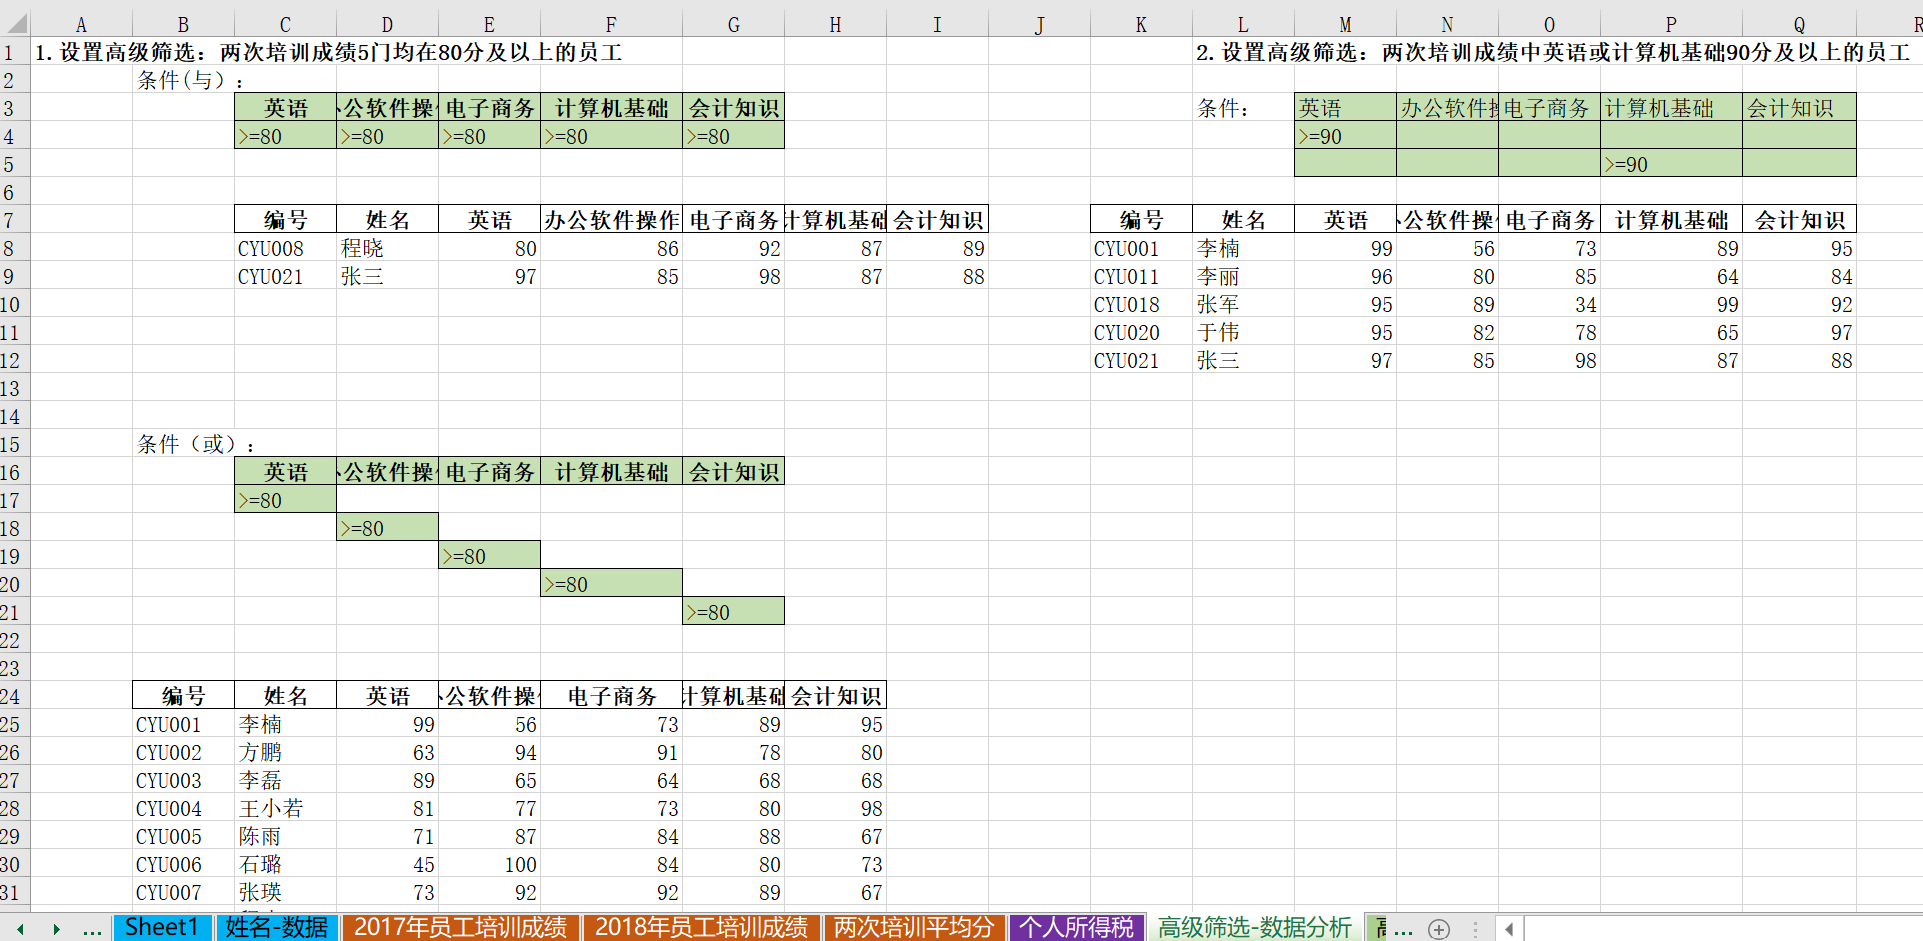Click the name cell 李丽
Image resolution: width=1923 pixels, height=941 pixels.
pos(1243,276)
